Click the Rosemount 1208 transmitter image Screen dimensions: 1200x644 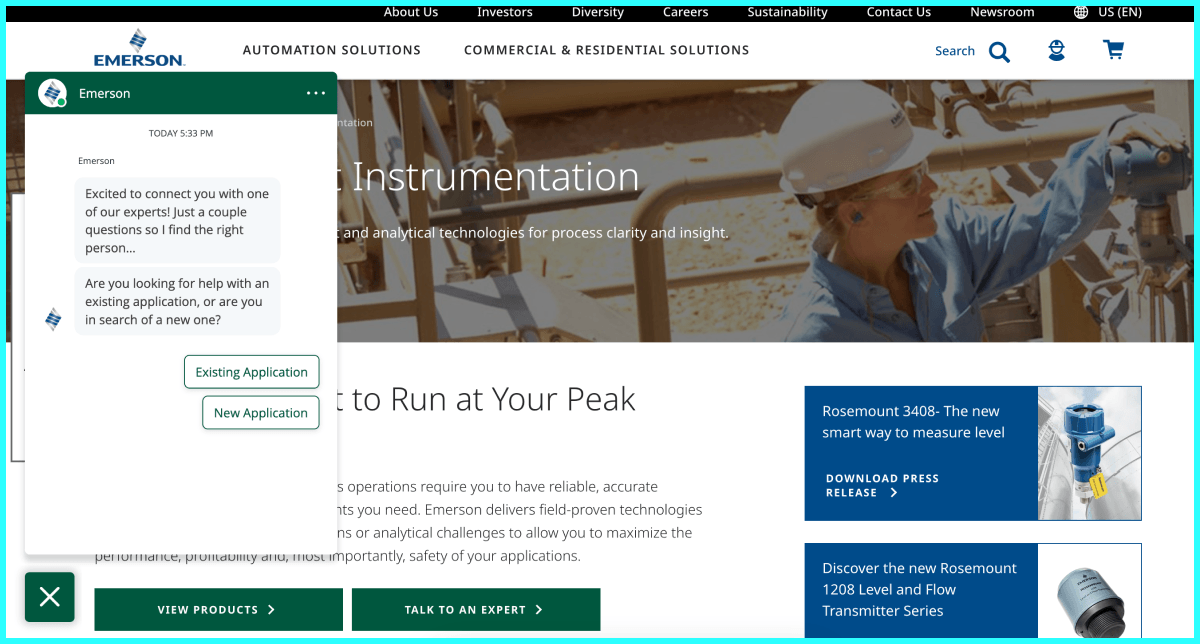(x=1088, y=592)
